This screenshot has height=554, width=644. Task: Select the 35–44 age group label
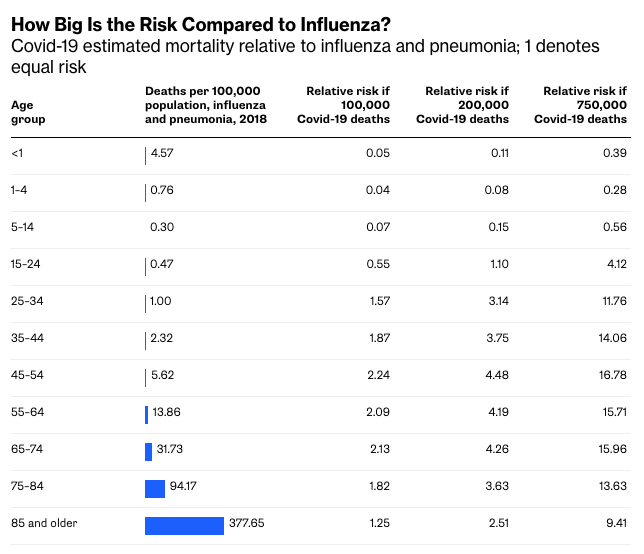27,338
